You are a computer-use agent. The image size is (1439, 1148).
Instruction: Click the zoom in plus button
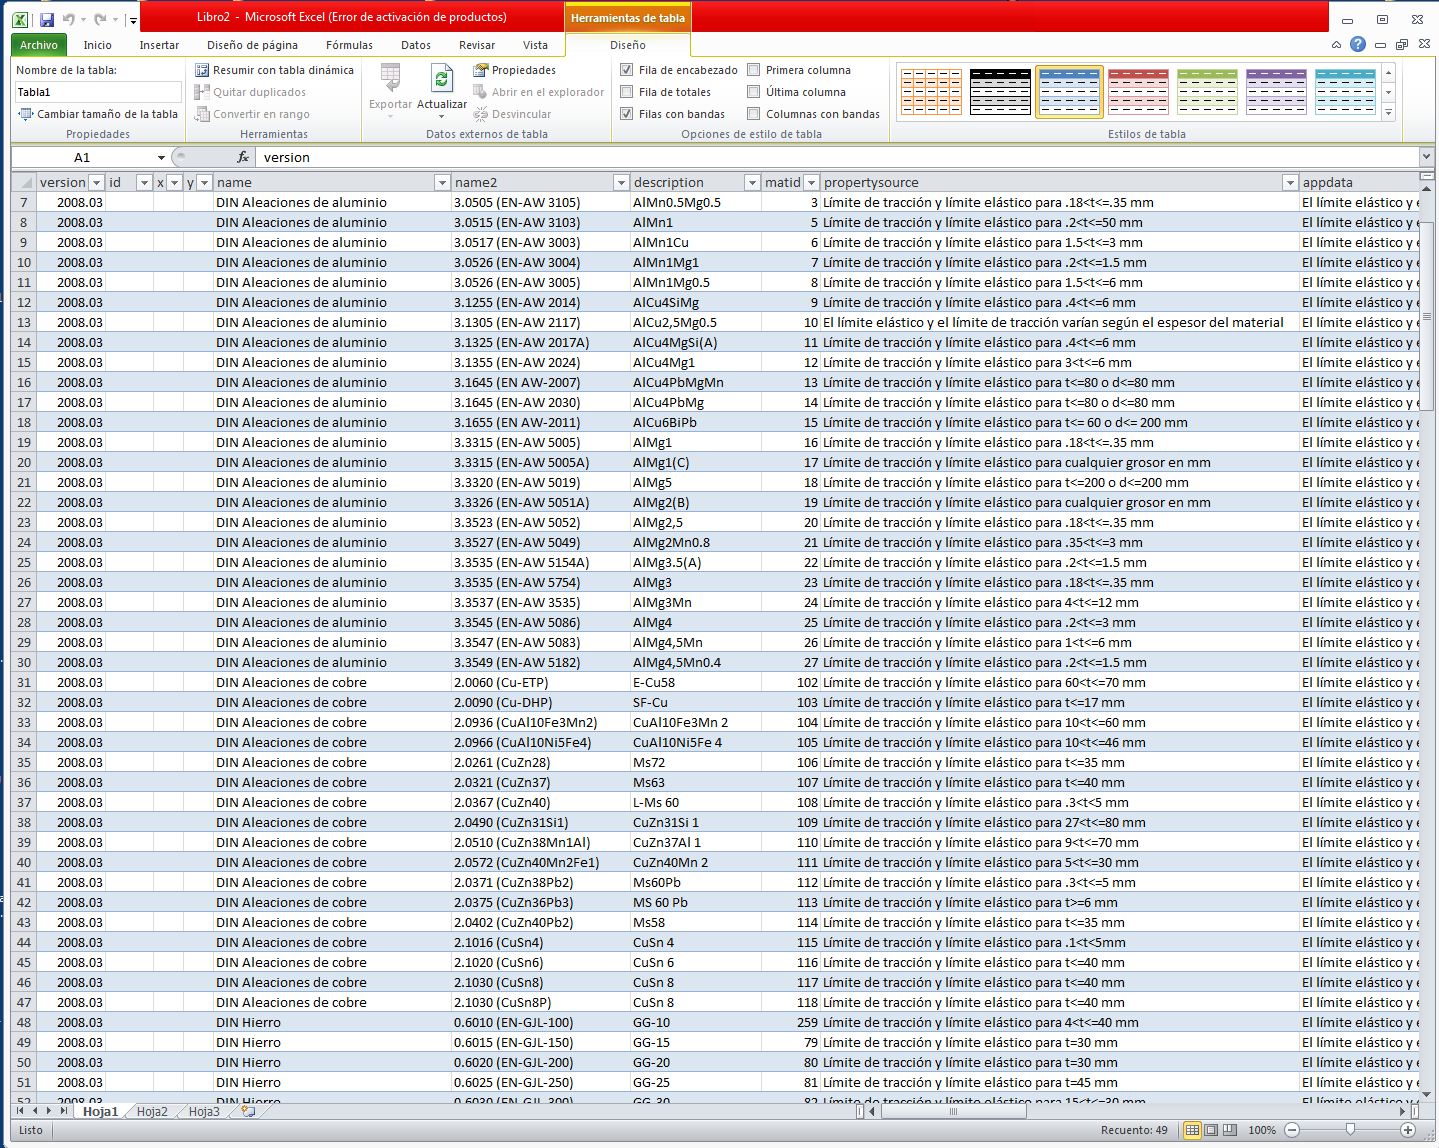click(1408, 1130)
